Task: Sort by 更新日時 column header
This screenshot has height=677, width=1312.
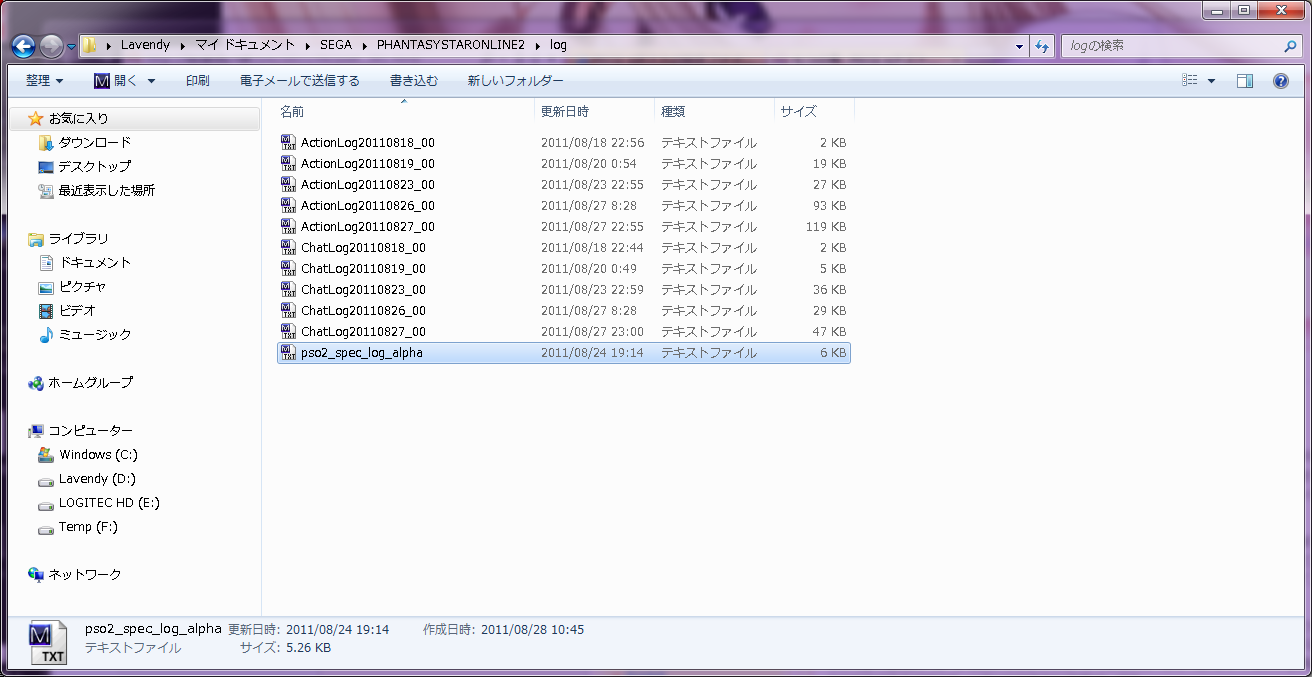Action: click(595, 111)
